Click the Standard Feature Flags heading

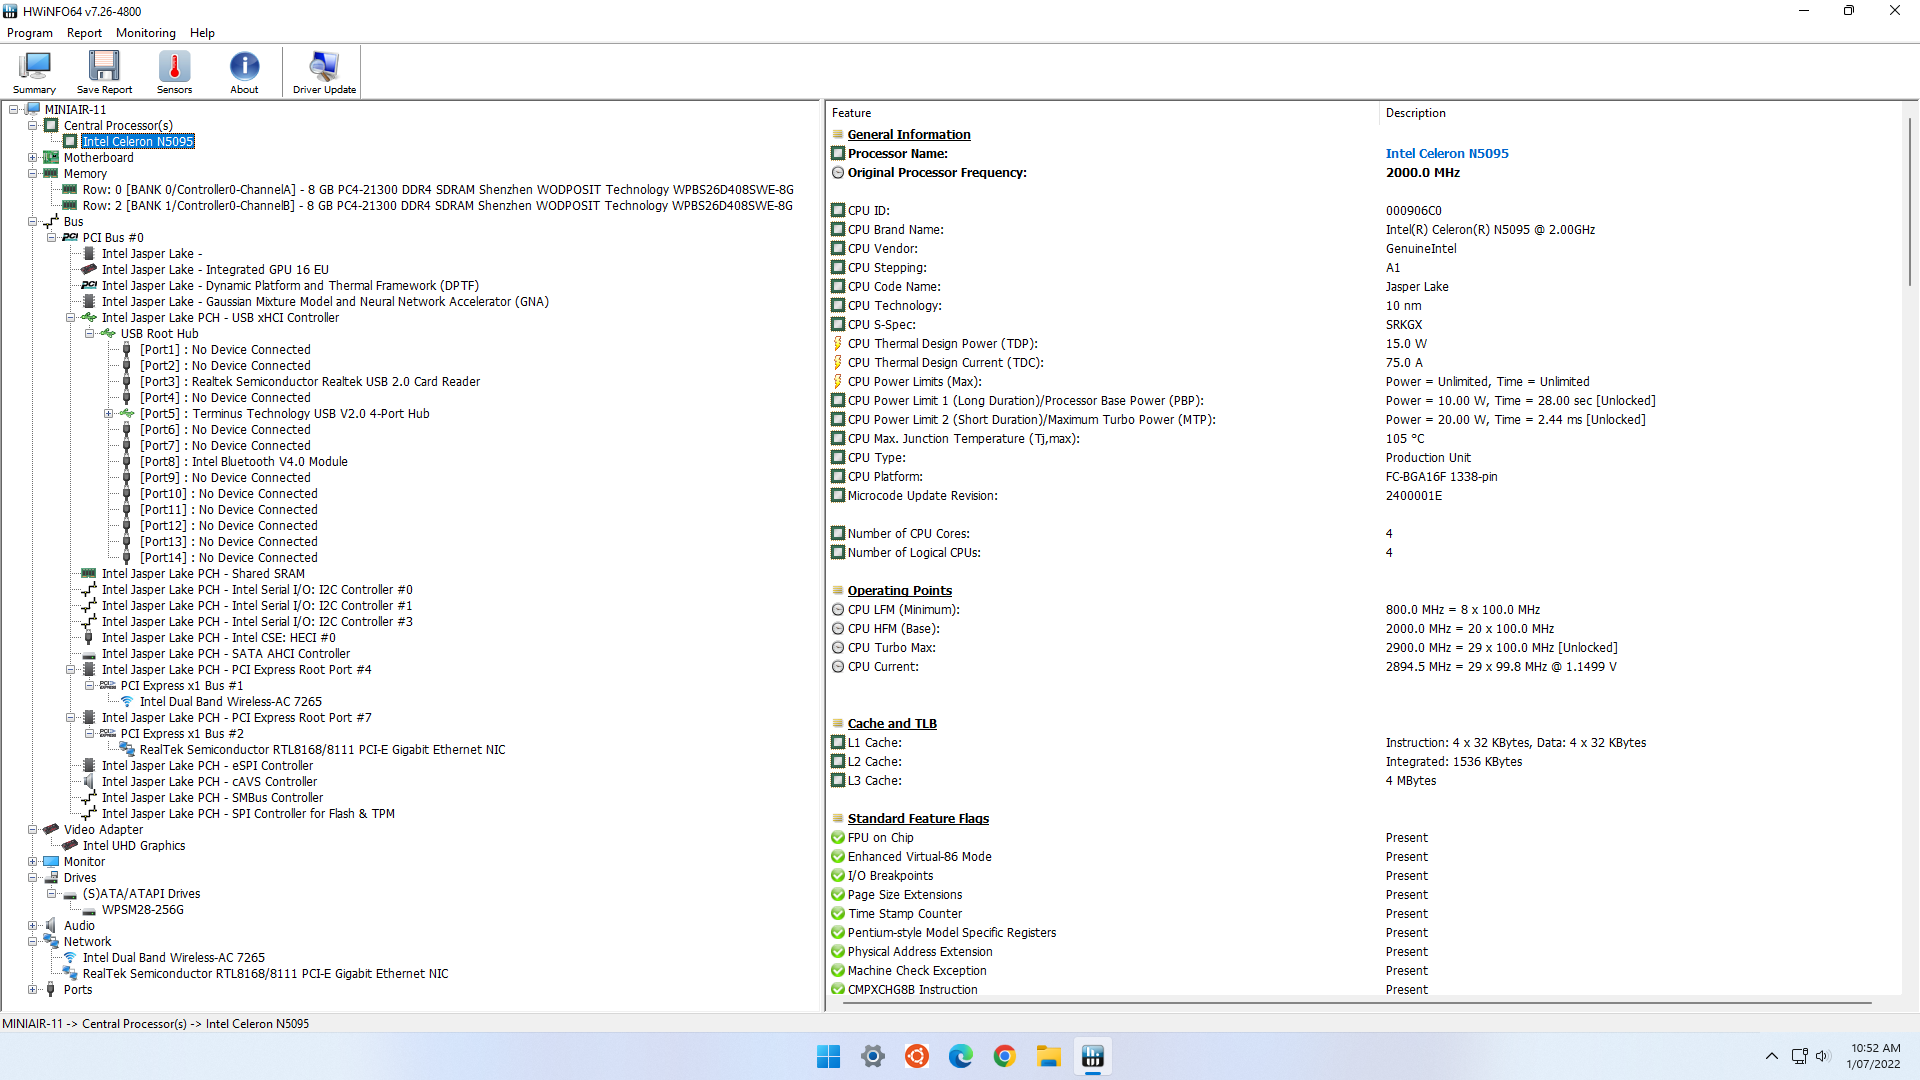pos(918,819)
